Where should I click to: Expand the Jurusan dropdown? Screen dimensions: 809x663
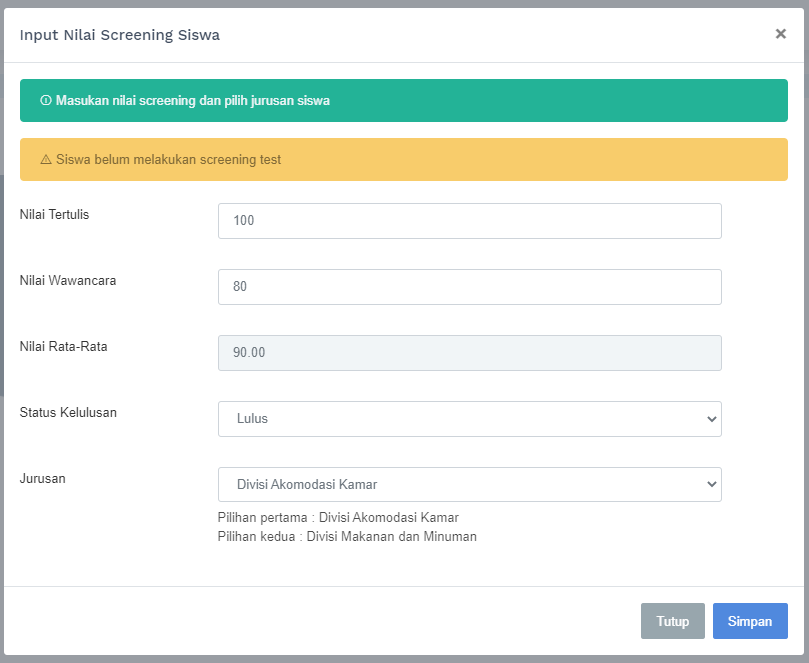point(469,485)
